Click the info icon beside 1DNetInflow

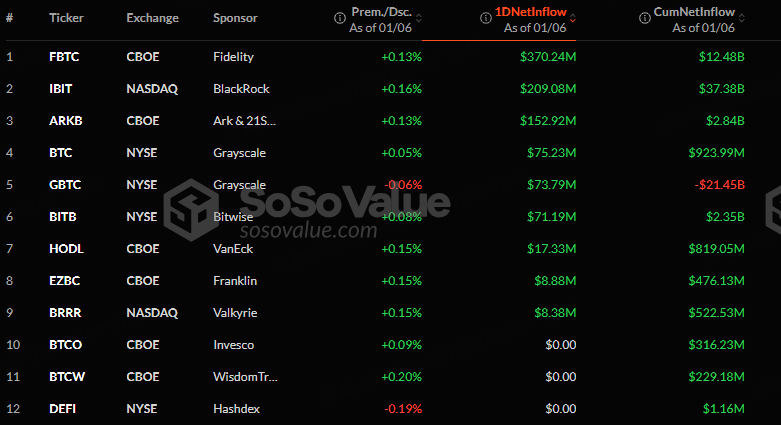coord(486,18)
